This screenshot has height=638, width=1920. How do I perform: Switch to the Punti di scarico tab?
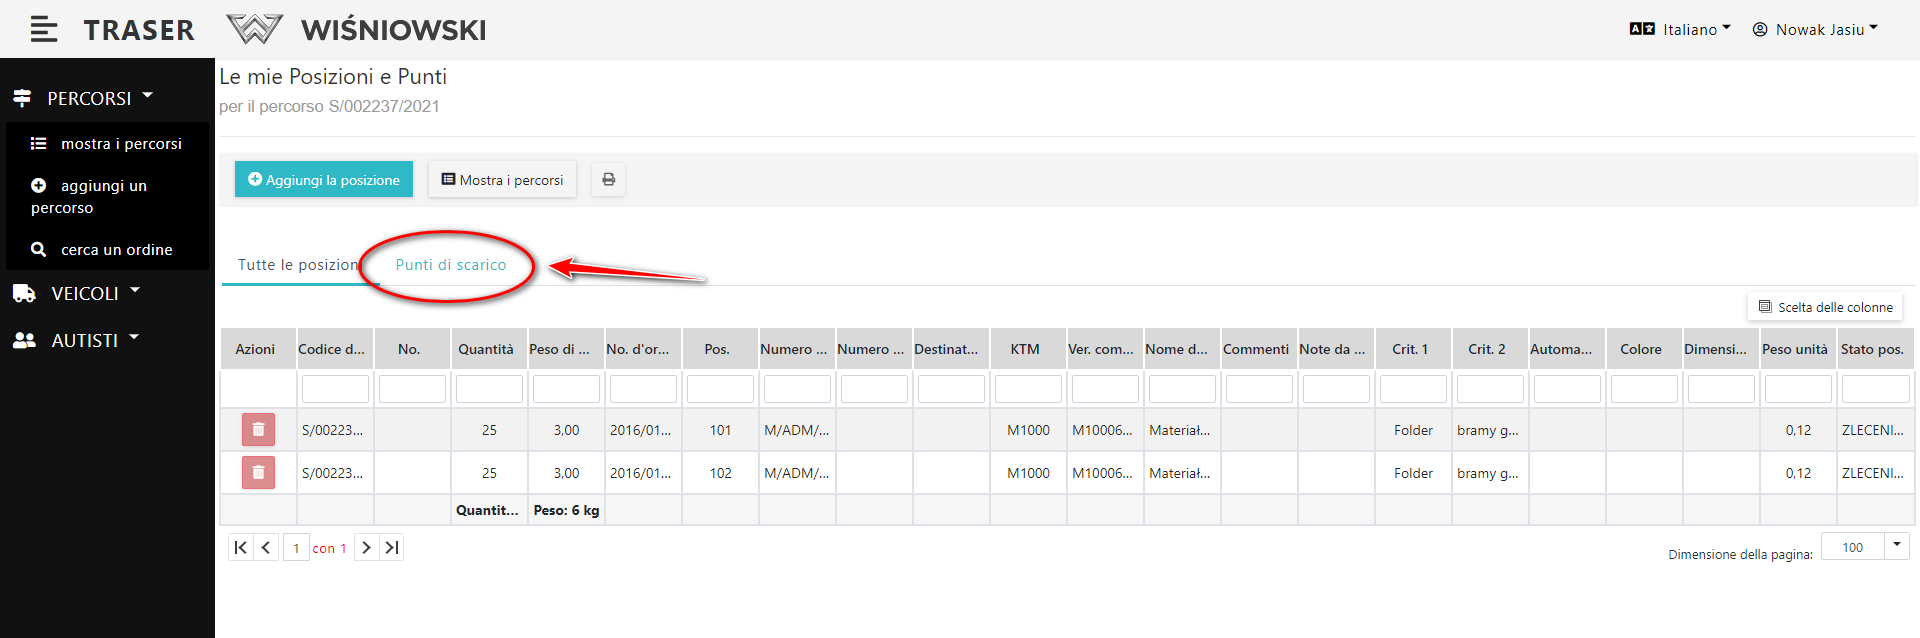451,265
